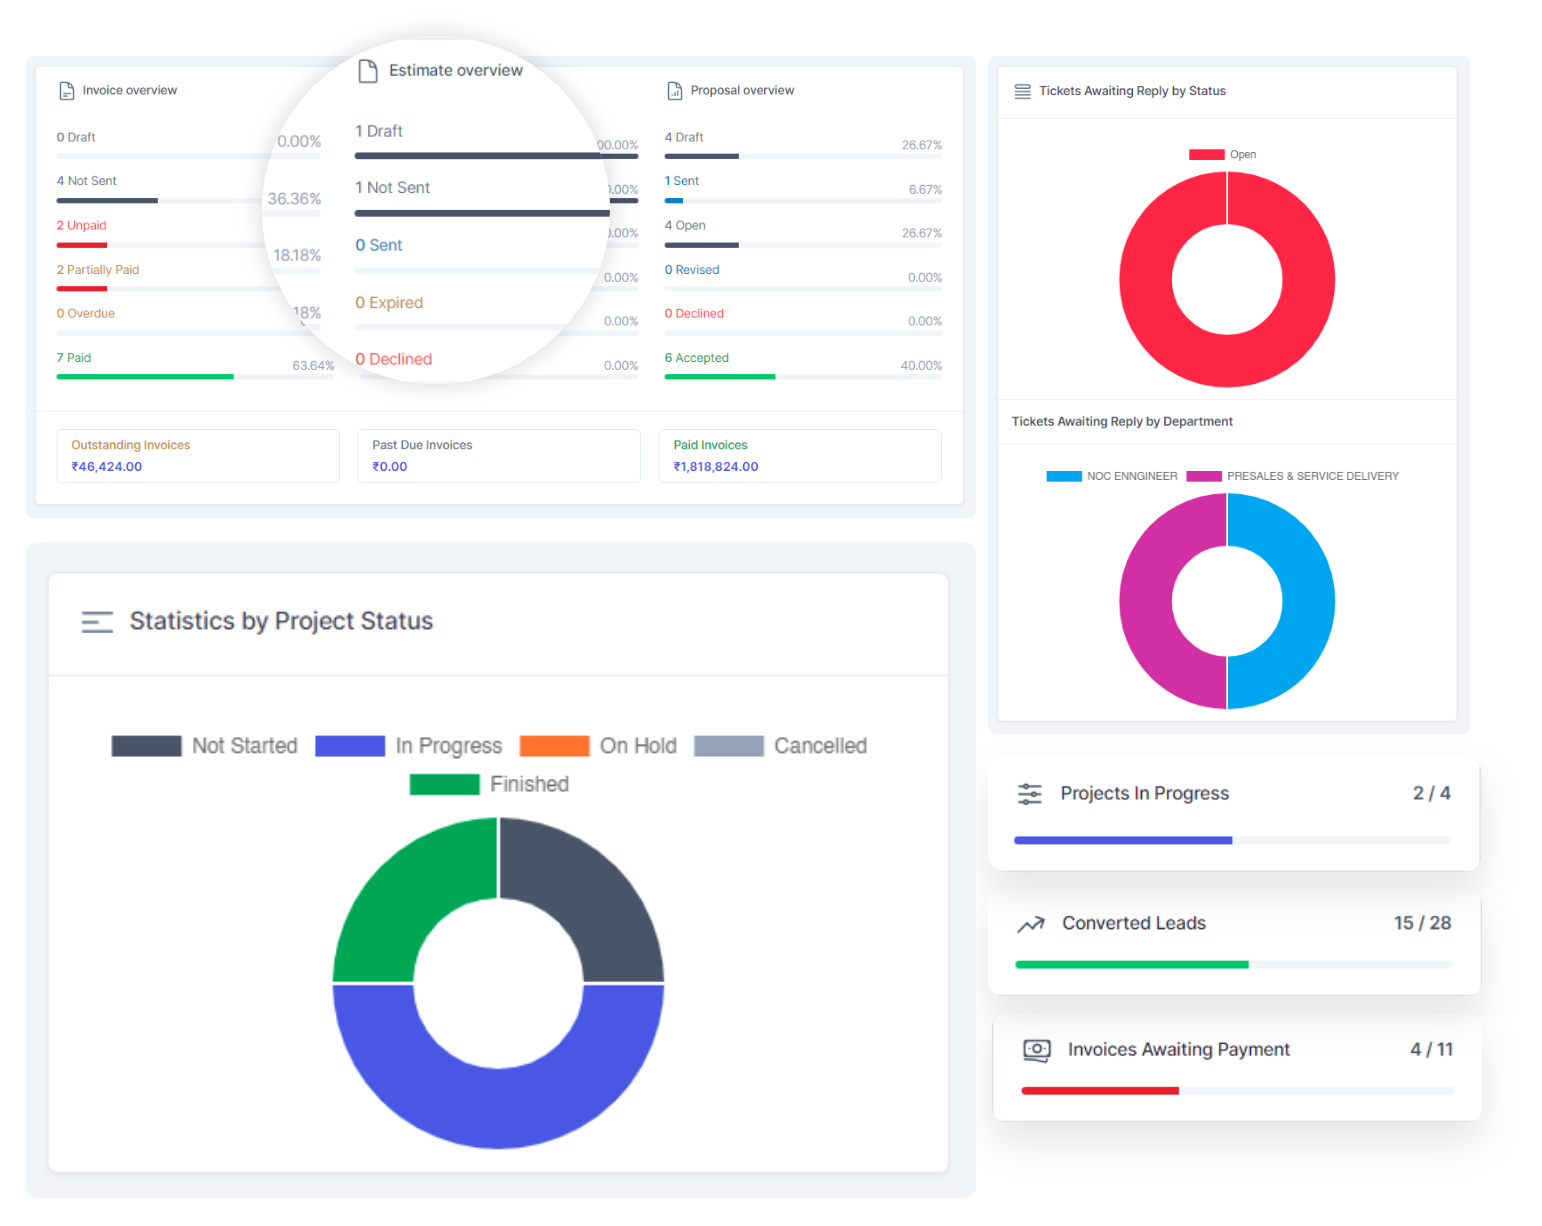This screenshot has height=1226, width=1542.
Task: Open the 2 Unpaid invoices link
Action: click(x=81, y=226)
